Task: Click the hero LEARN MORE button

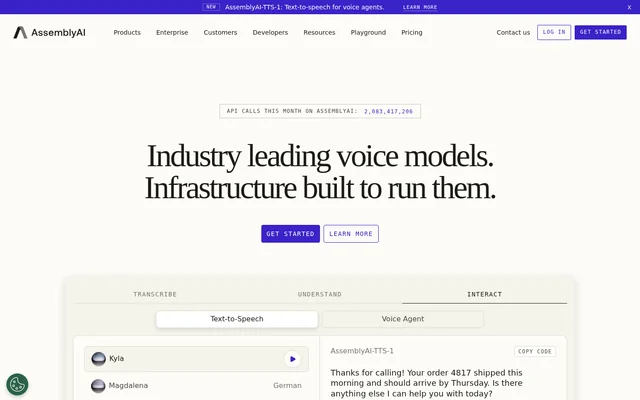Action: coord(351,233)
